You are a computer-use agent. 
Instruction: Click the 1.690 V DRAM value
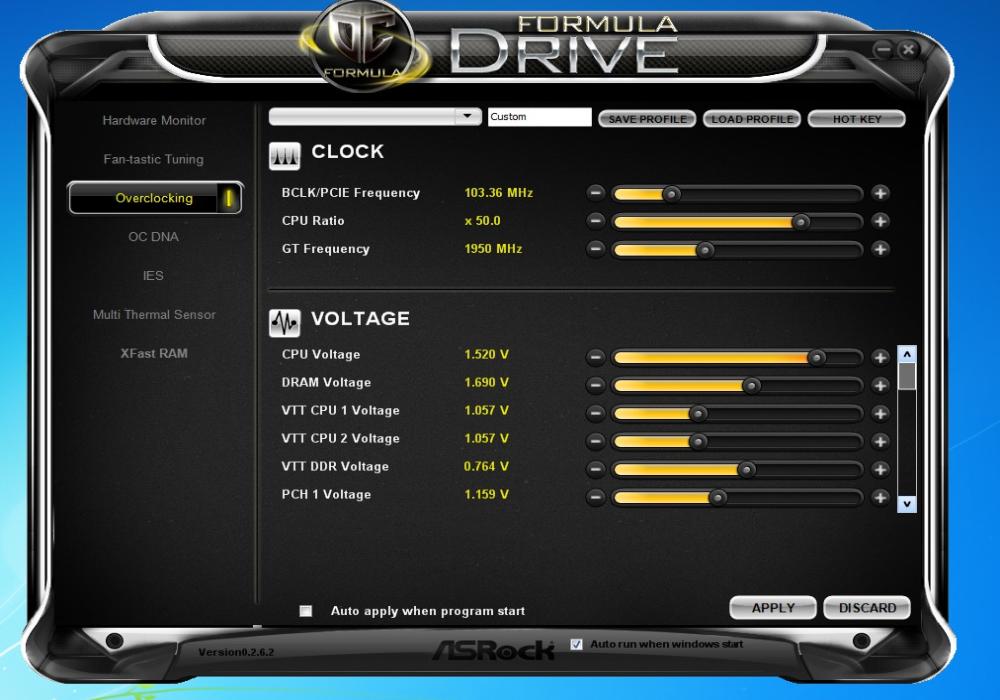click(x=486, y=383)
